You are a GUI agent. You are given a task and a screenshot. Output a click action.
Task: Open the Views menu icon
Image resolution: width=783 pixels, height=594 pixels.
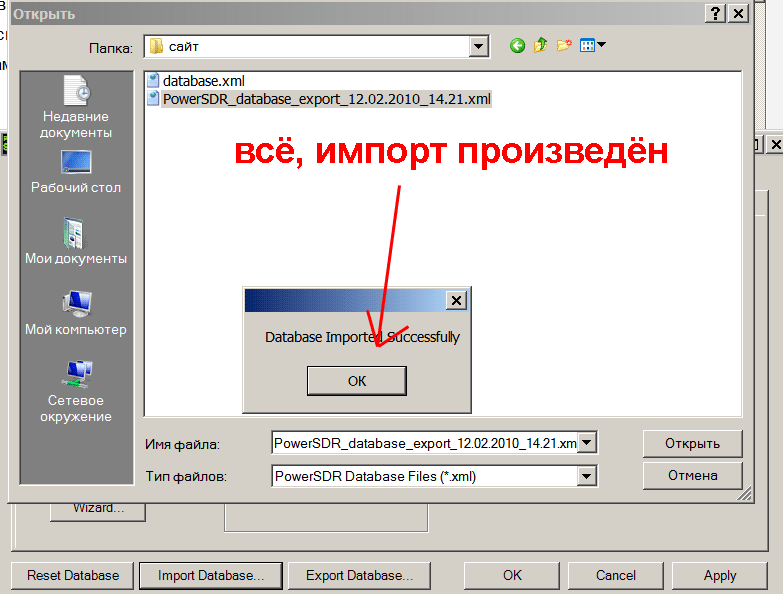click(593, 45)
